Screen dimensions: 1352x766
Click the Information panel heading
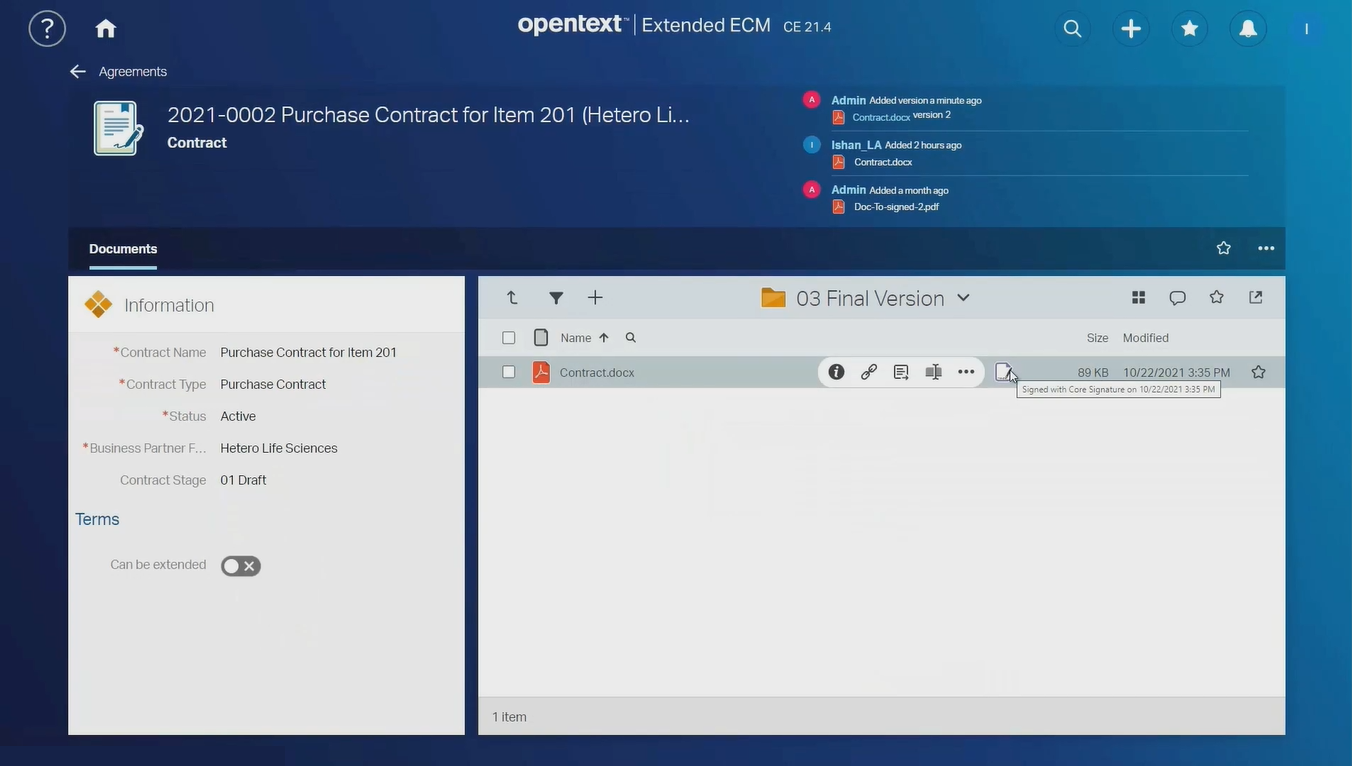click(169, 305)
